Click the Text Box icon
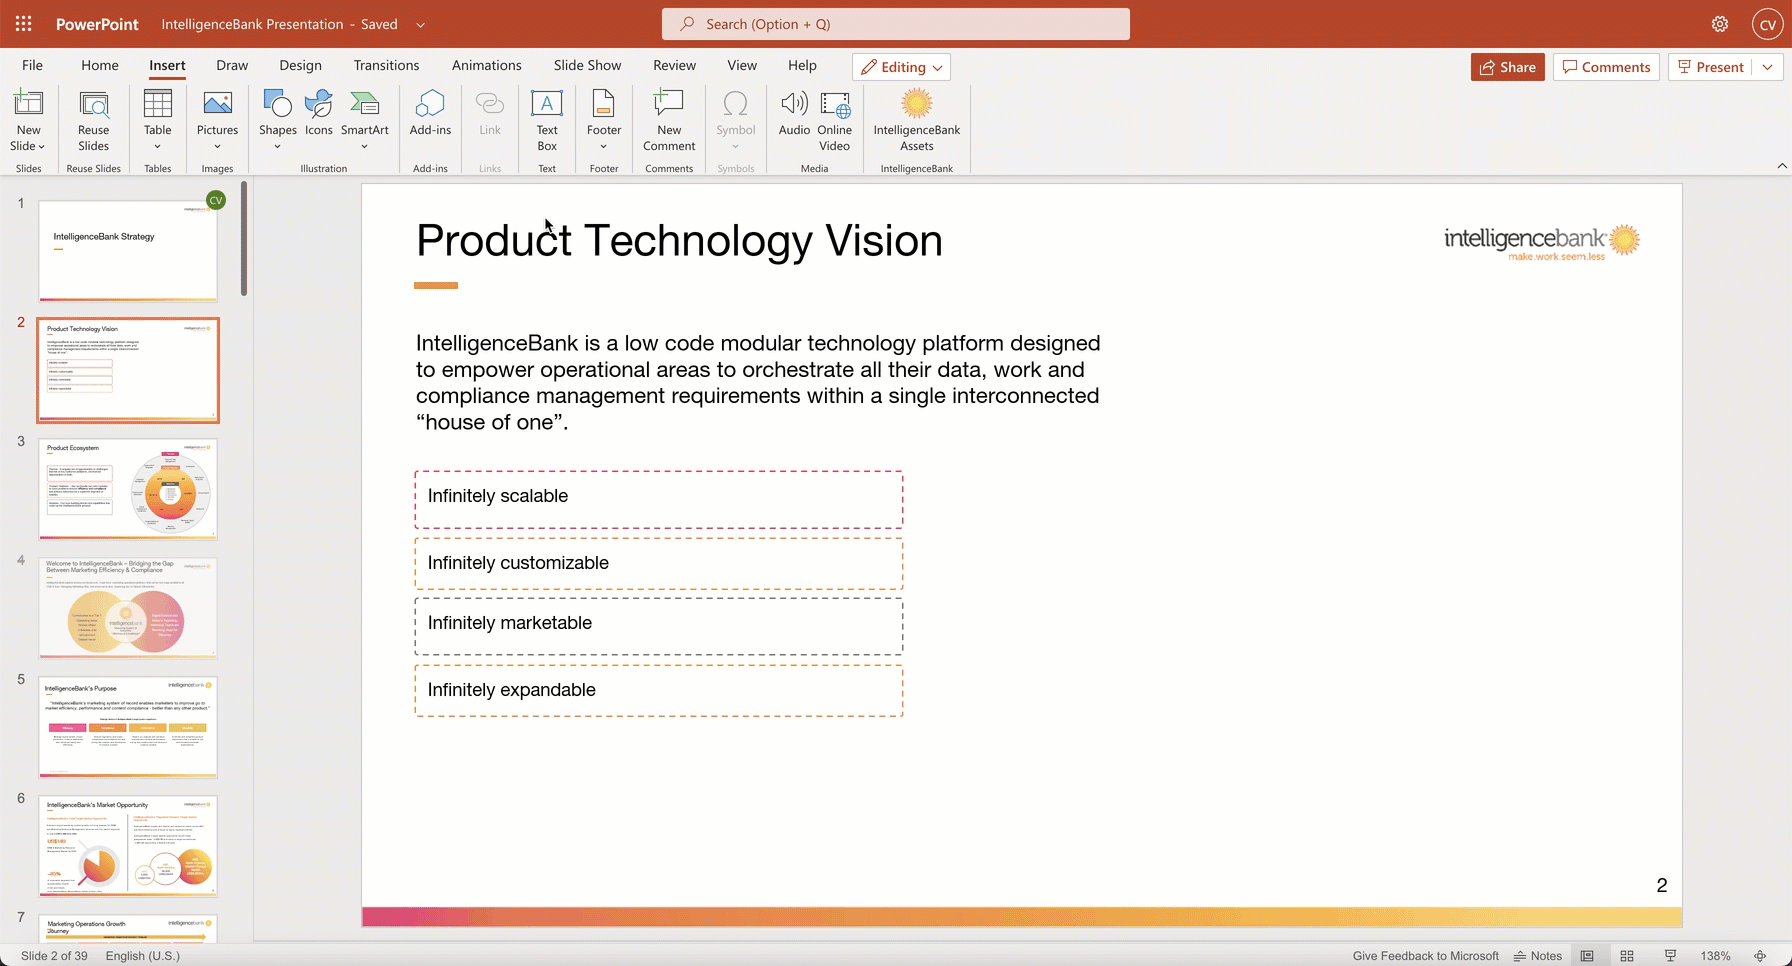Screen dimensions: 1792x966 coord(546,120)
